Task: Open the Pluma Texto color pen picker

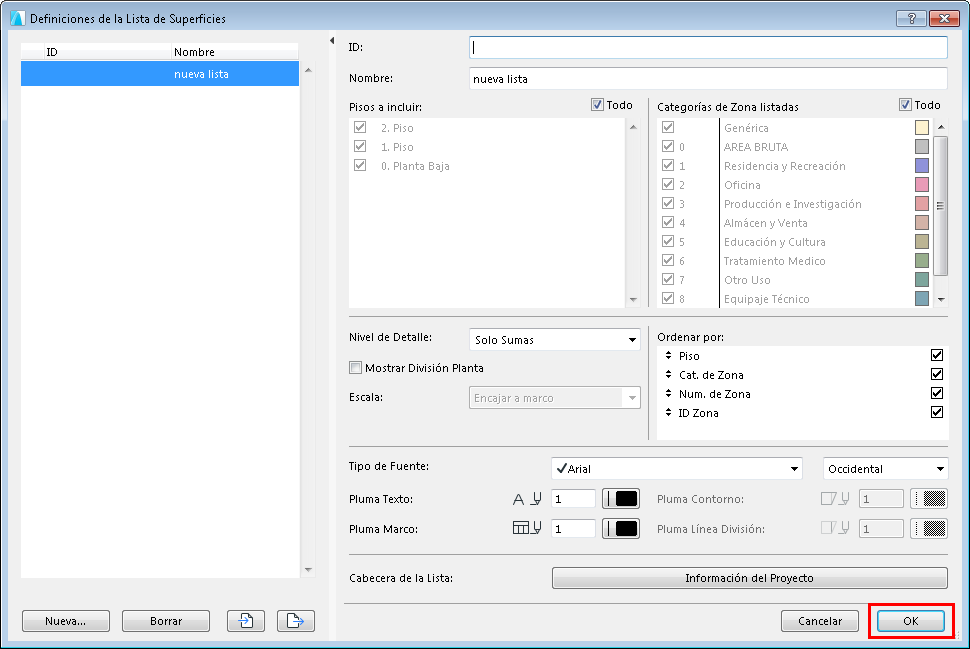Action: (620, 499)
